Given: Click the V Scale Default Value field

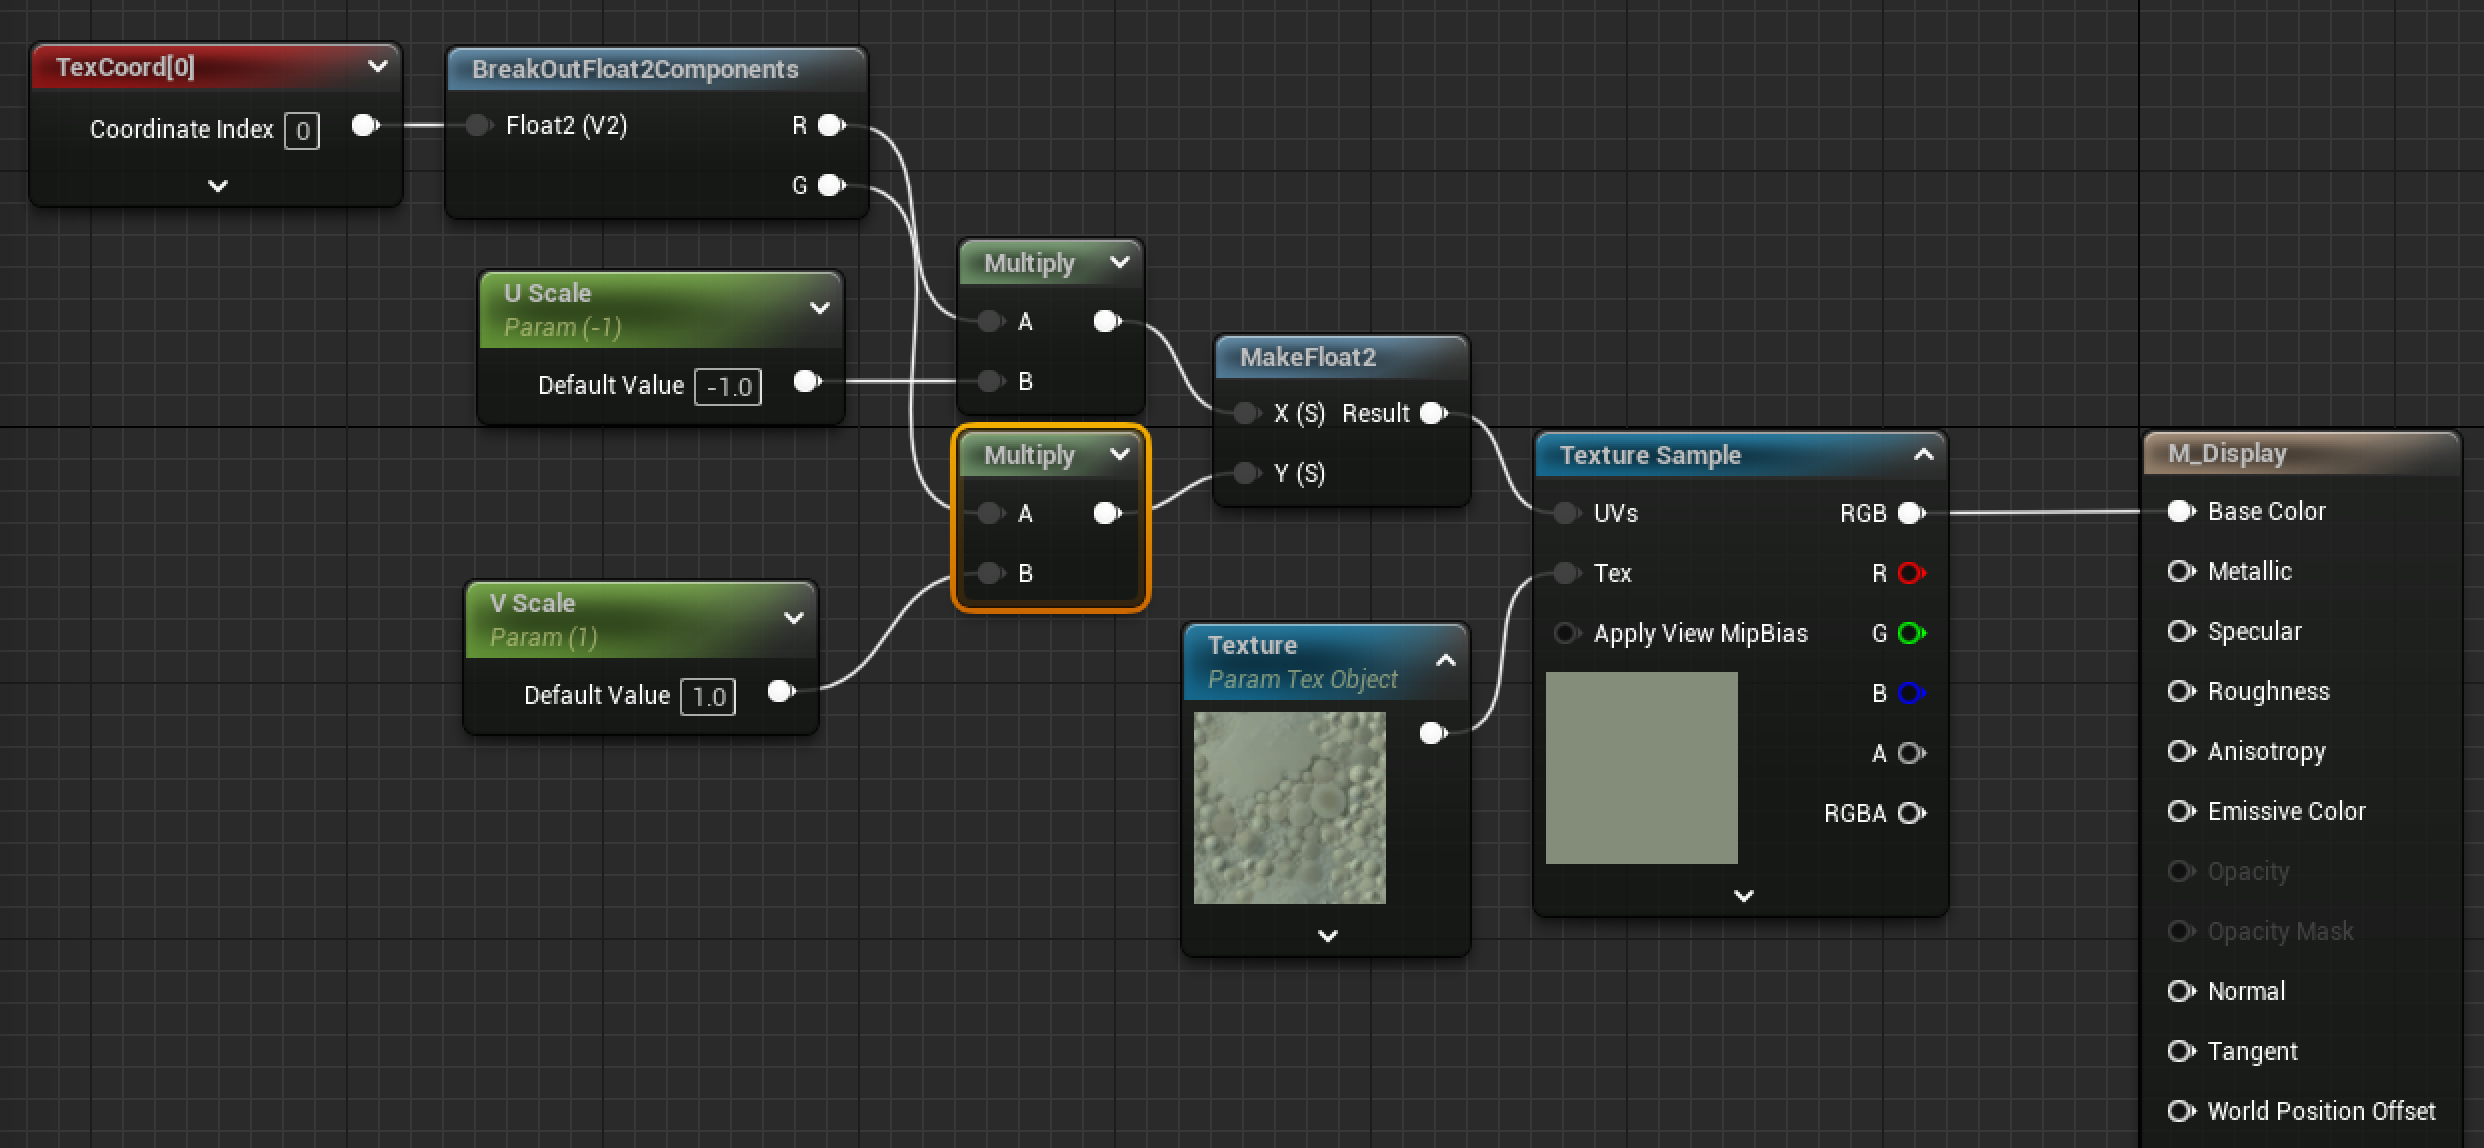Looking at the screenshot, I should [x=707, y=695].
